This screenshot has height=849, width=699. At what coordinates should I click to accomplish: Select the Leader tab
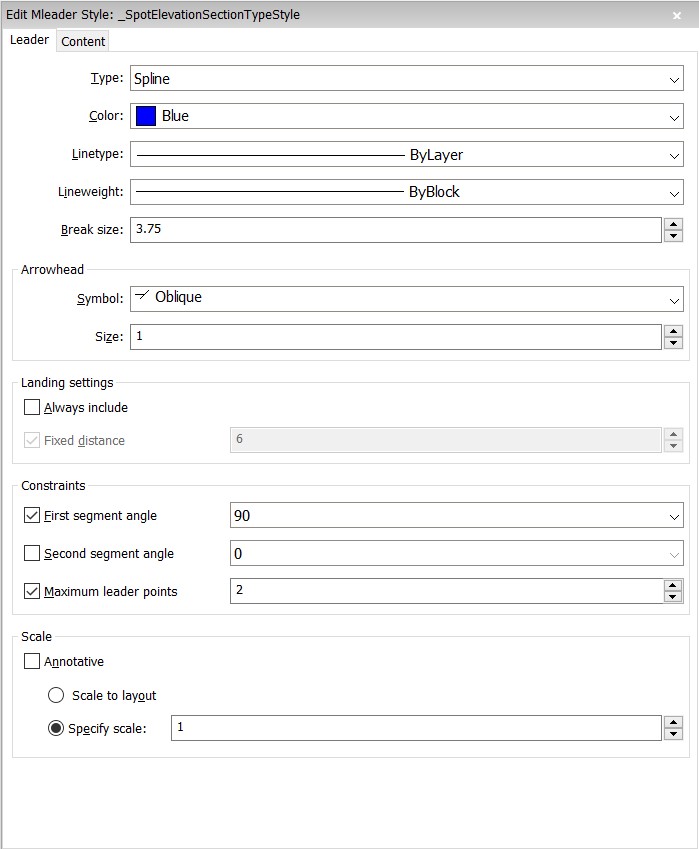coord(29,40)
